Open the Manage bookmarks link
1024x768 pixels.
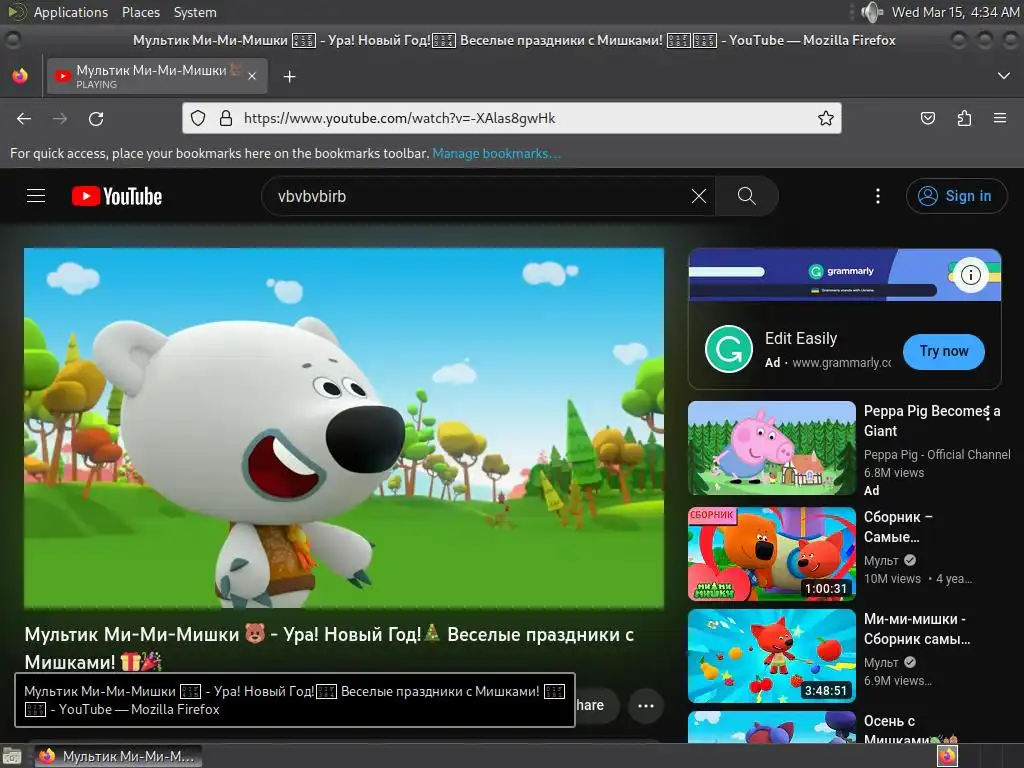[x=496, y=153]
